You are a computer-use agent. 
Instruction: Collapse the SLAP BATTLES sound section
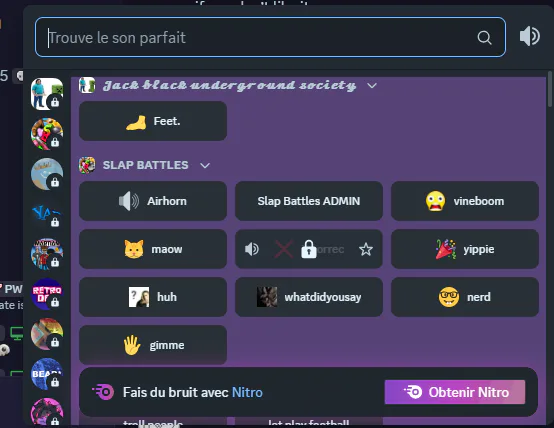205,165
